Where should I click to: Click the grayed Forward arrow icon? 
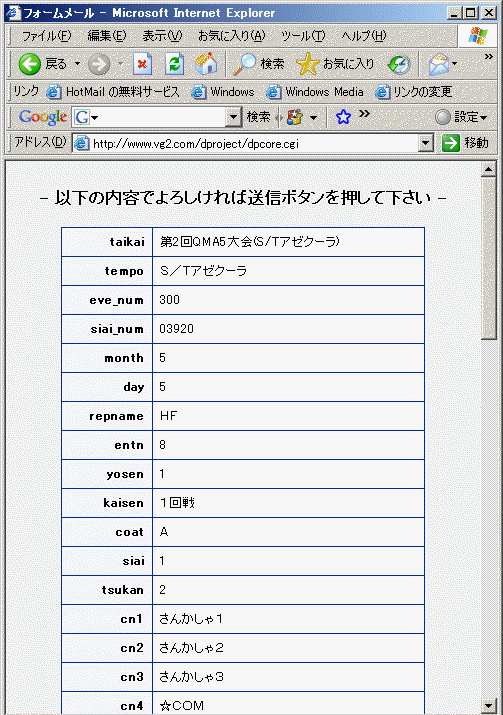click(x=99, y=64)
